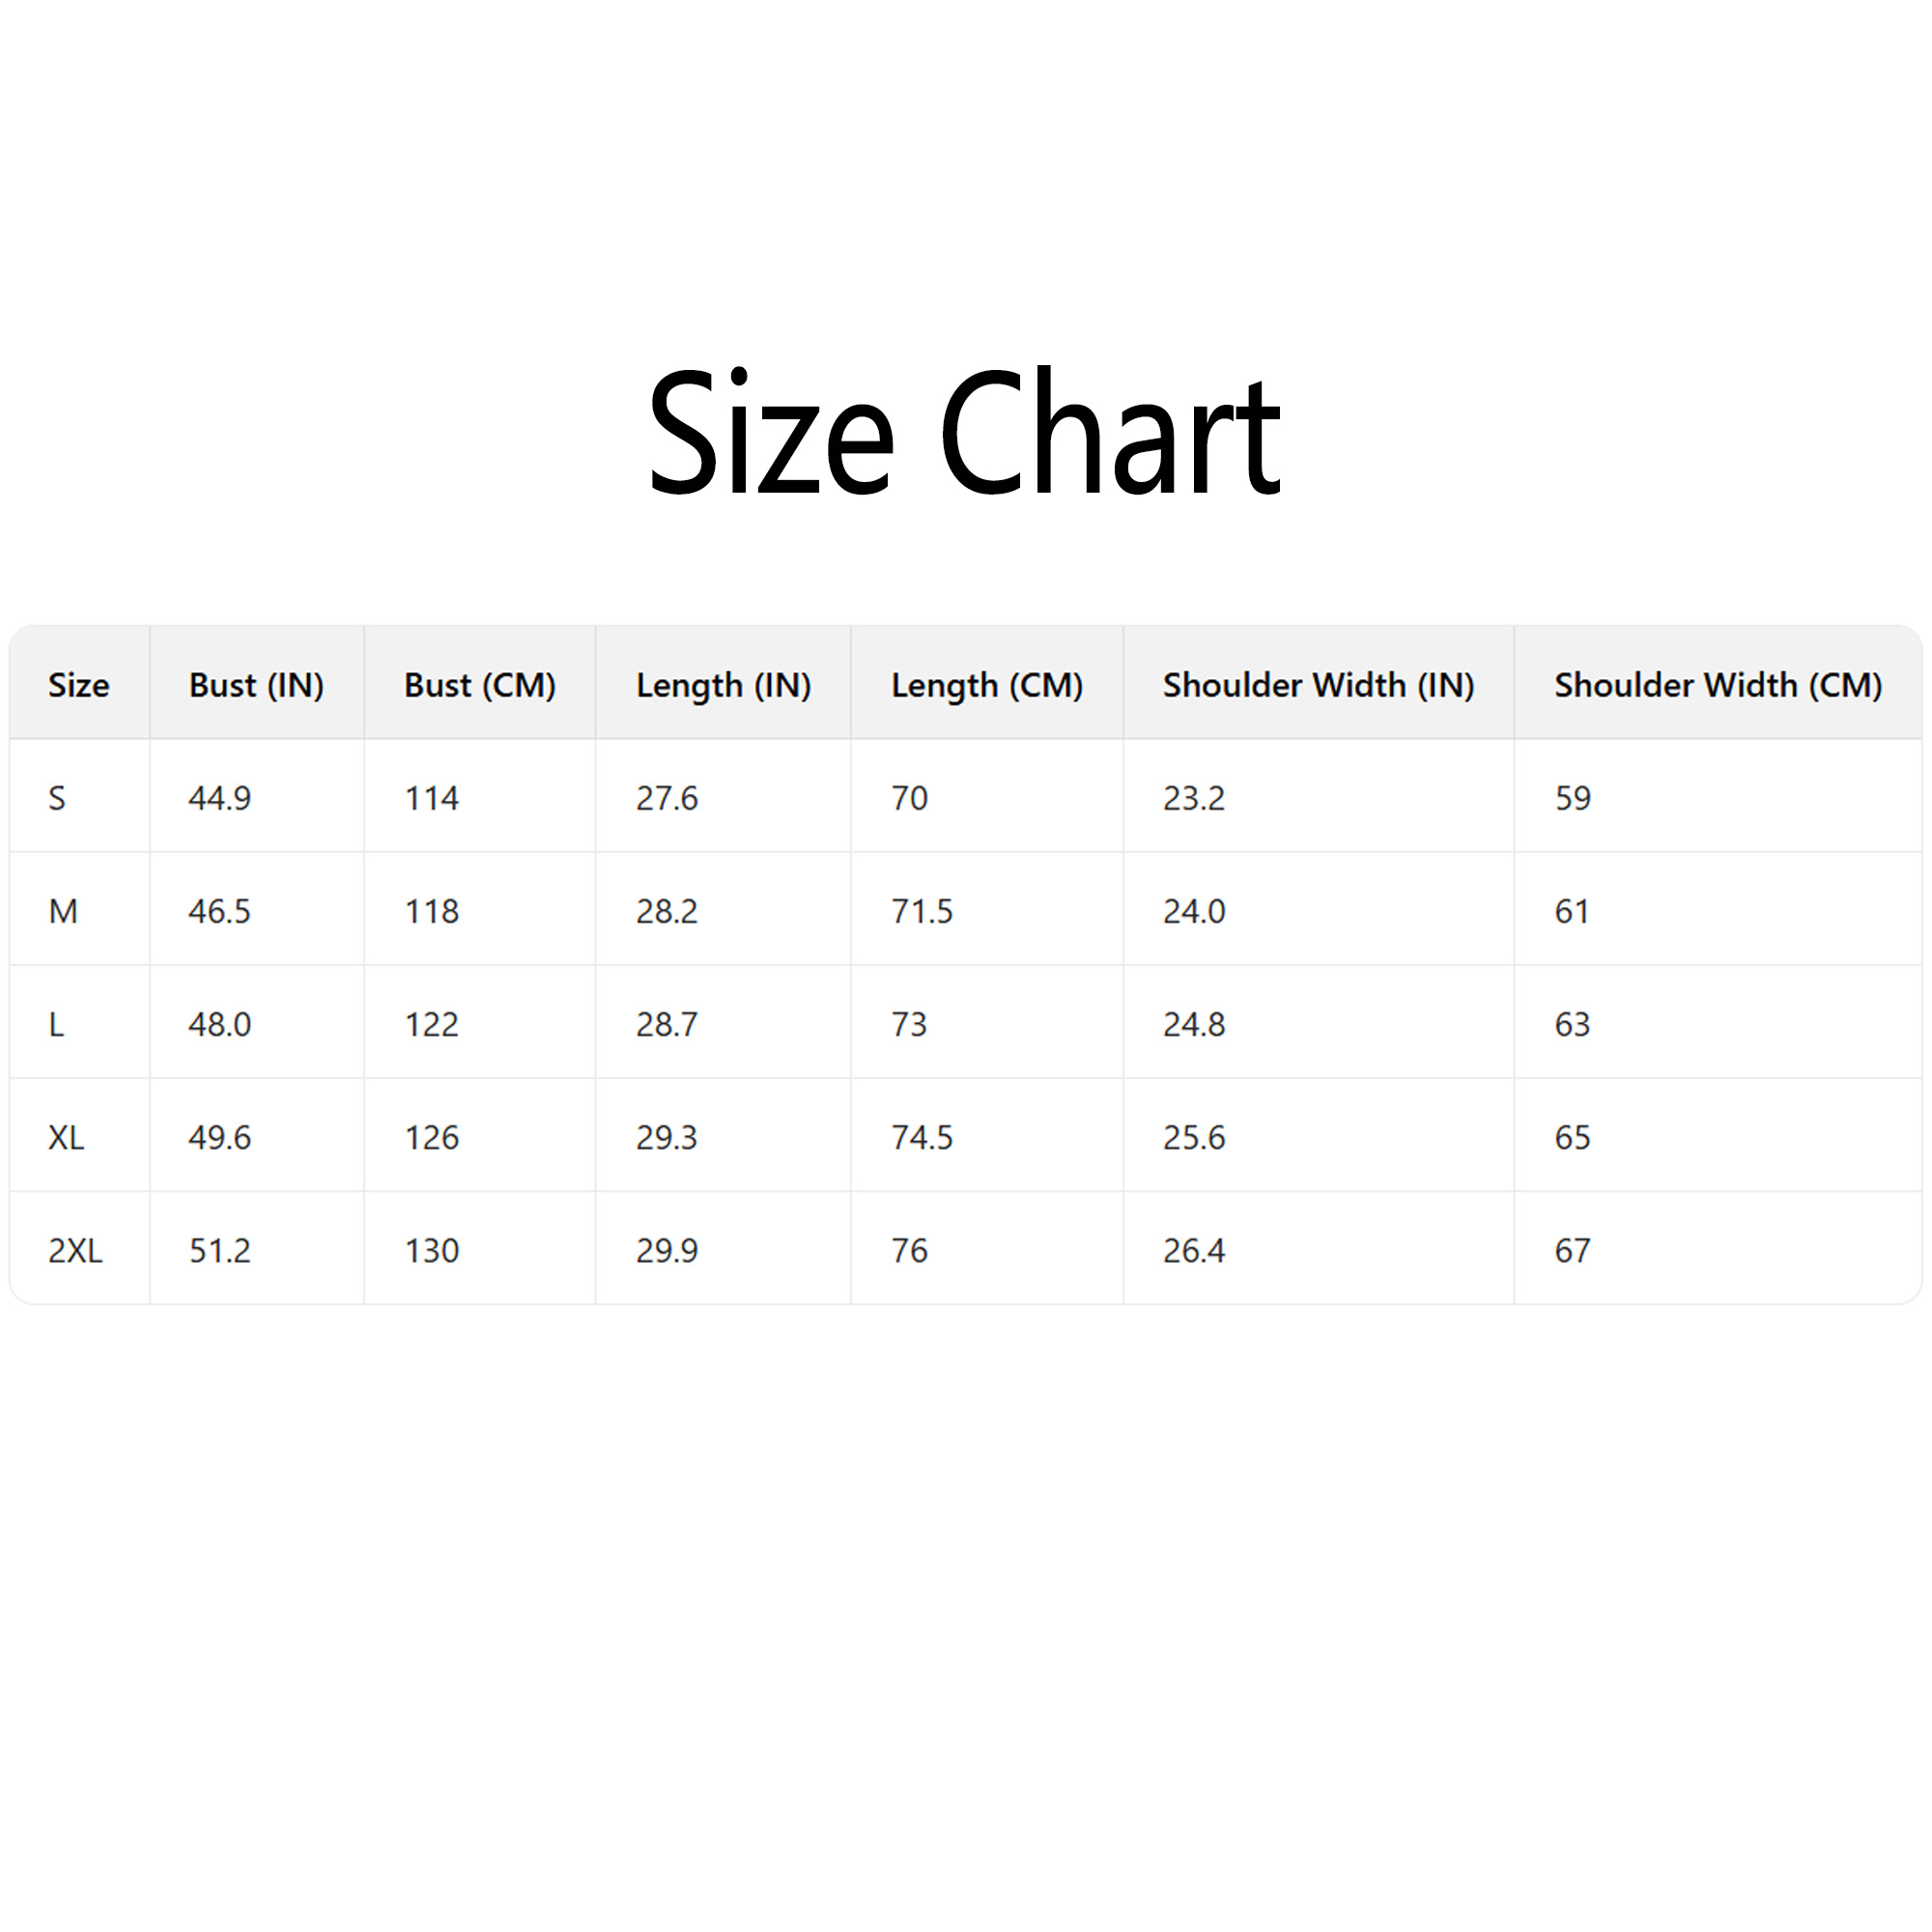
Task: Select the 118 bust centimeter cell
Action: pos(431,911)
